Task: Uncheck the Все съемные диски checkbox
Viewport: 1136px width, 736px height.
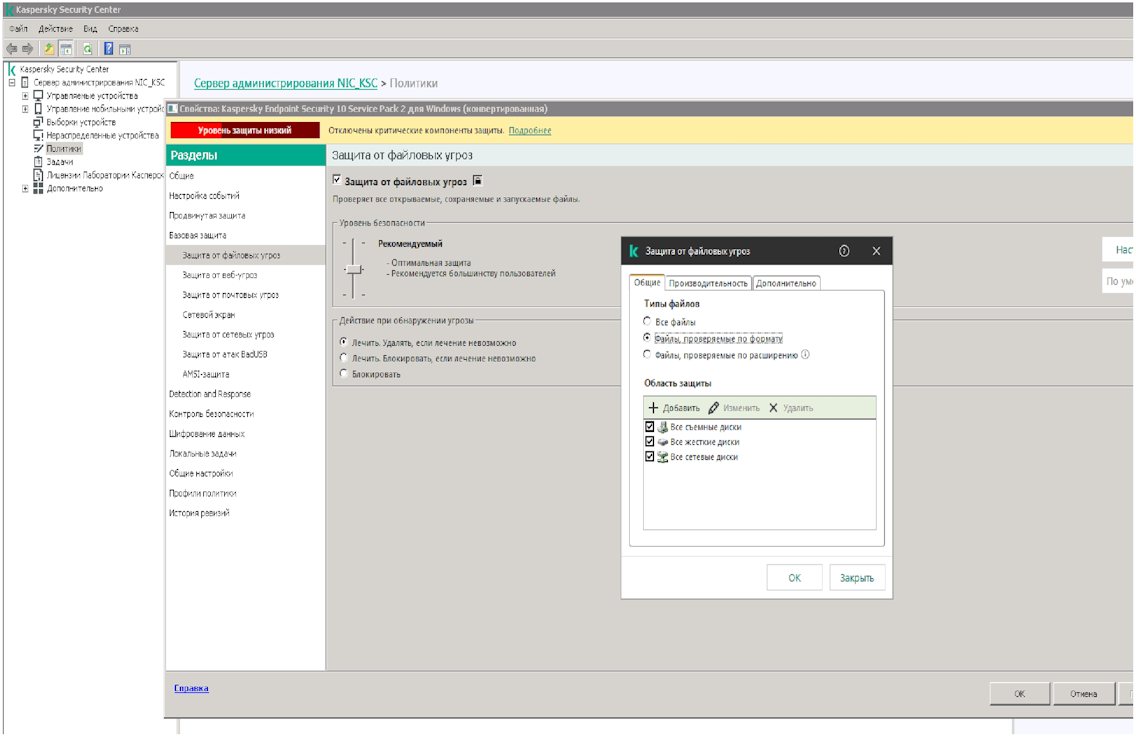Action: [x=650, y=427]
